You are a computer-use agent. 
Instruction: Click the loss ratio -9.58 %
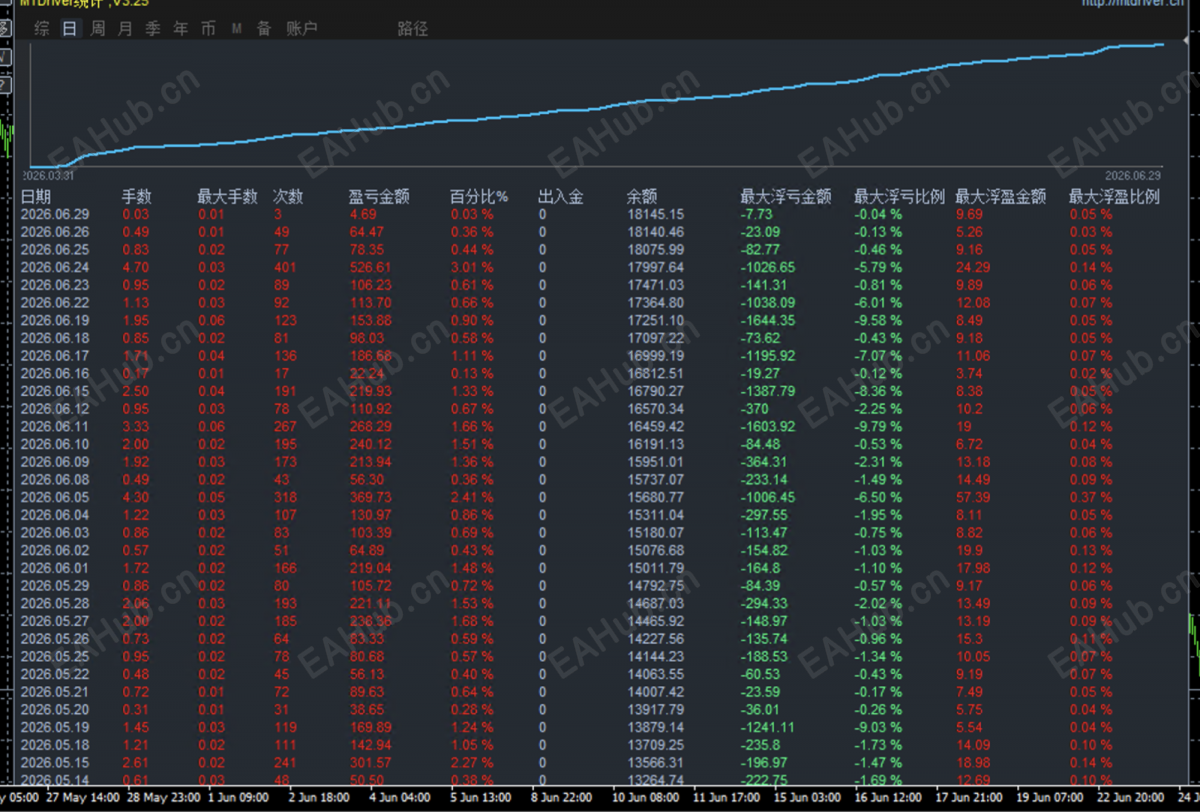(x=878, y=321)
